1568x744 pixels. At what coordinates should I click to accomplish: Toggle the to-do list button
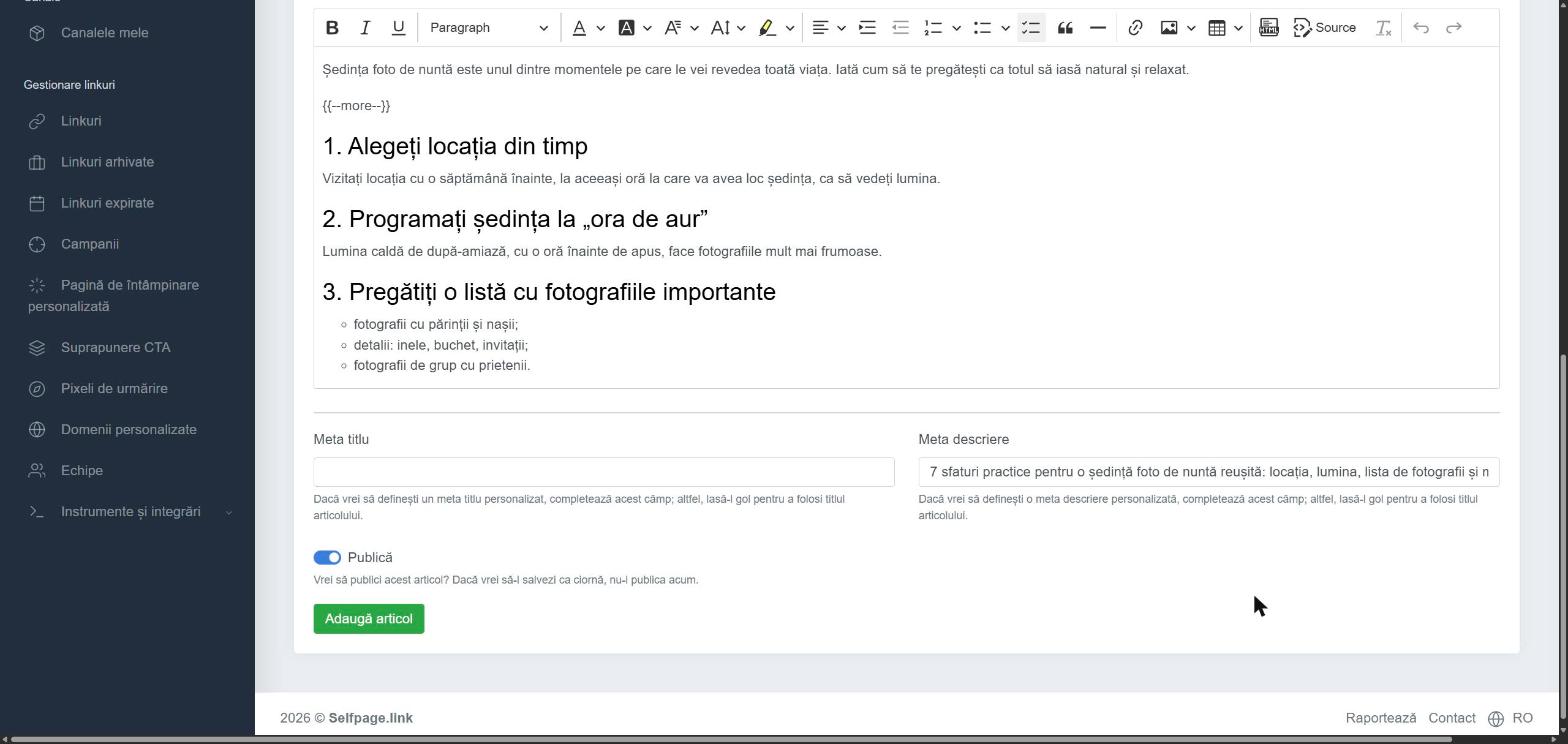(1031, 28)
